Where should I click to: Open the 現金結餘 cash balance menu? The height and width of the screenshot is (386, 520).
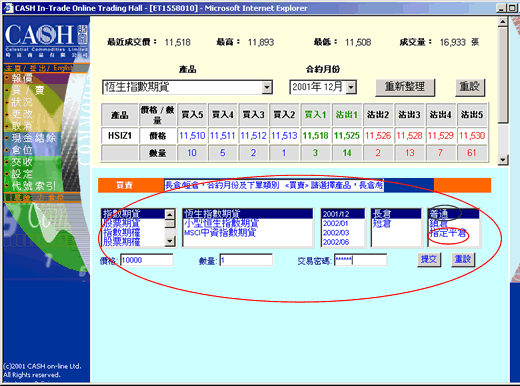point(34,138)
